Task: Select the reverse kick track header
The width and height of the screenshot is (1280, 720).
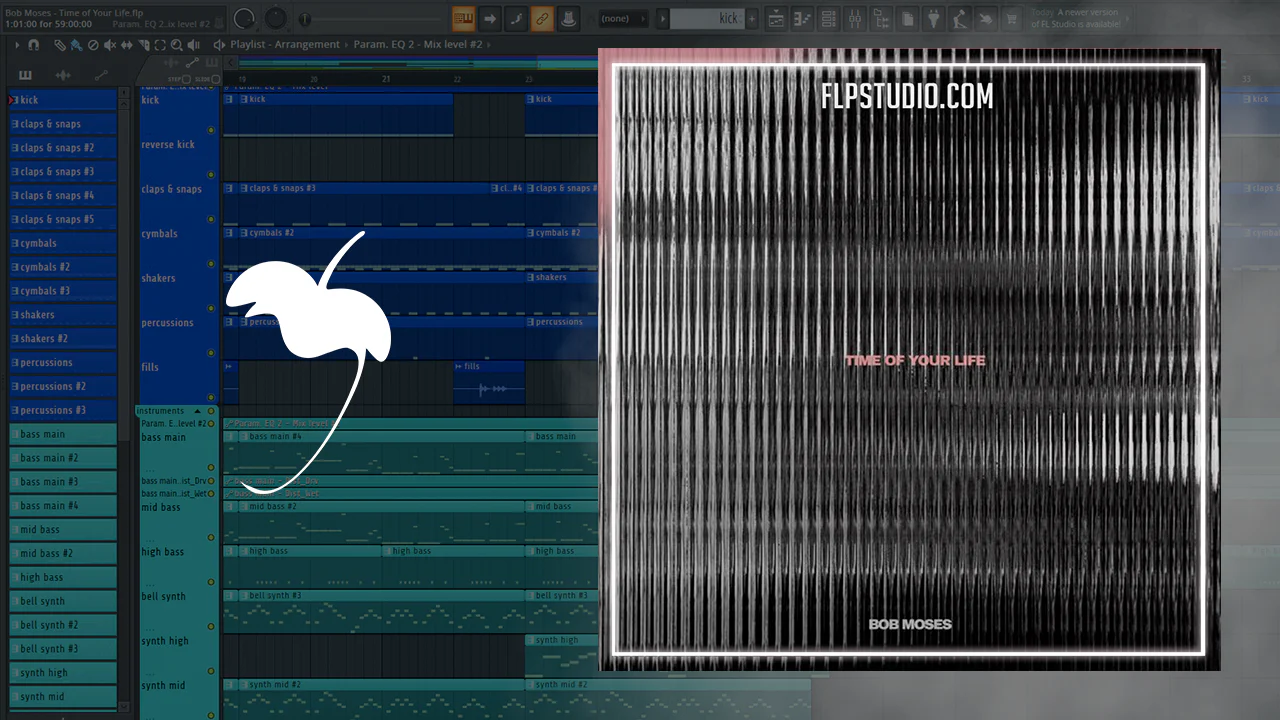Action: pos(179,159)
